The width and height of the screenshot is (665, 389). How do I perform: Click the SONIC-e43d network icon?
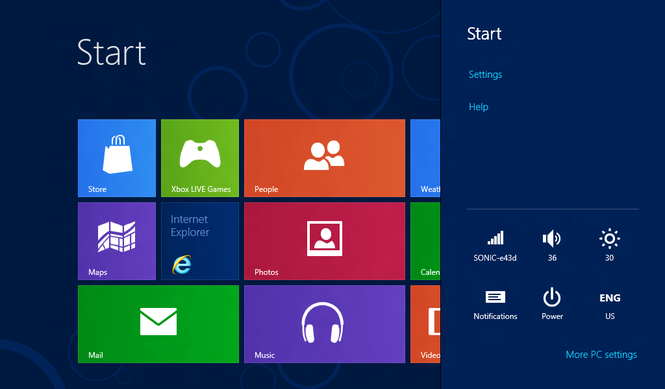click(495, 245)
